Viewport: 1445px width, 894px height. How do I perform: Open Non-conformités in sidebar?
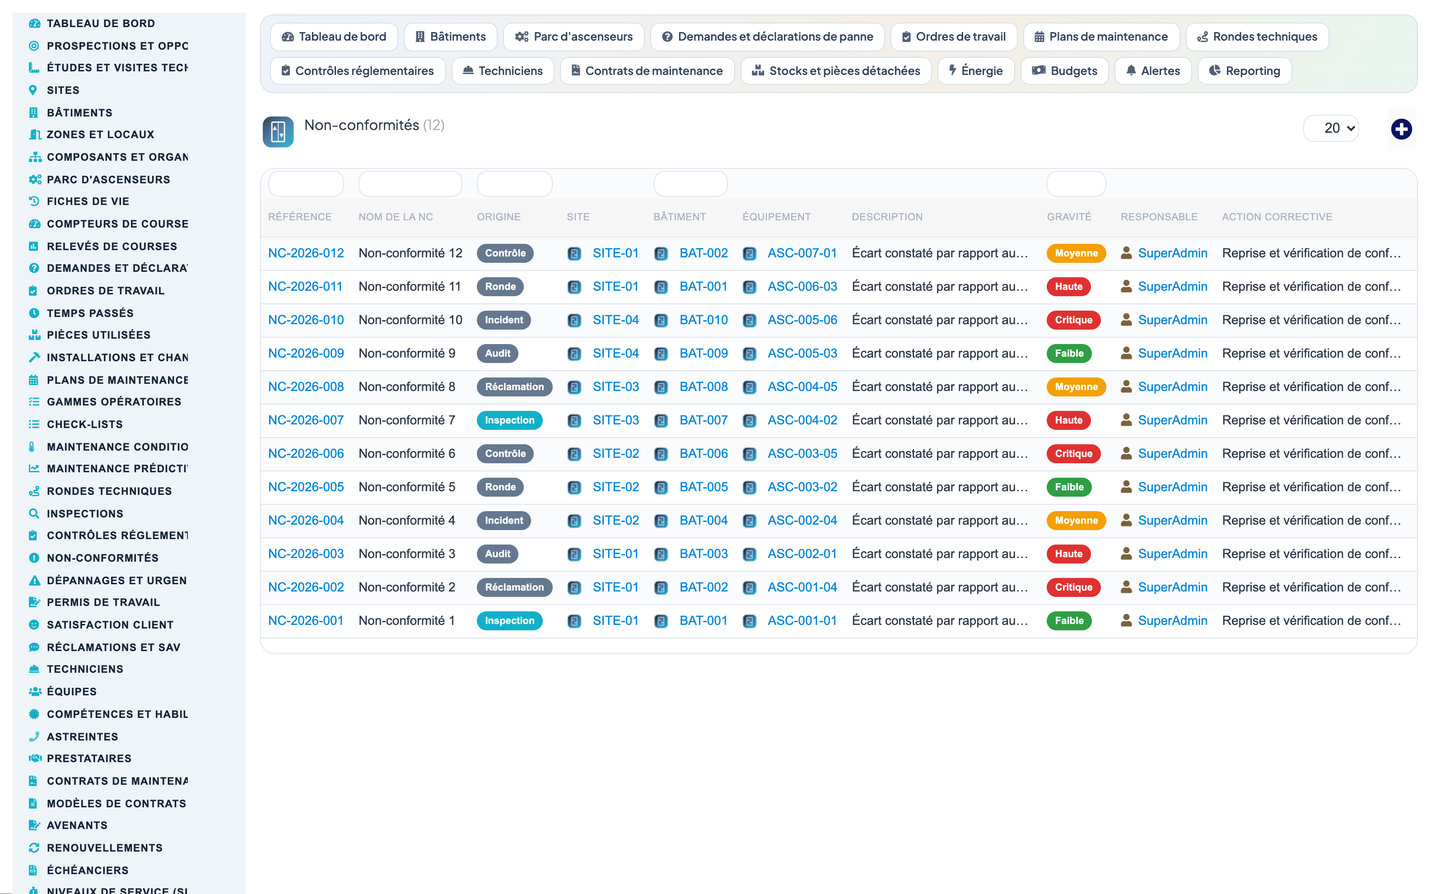coord(103,558)
